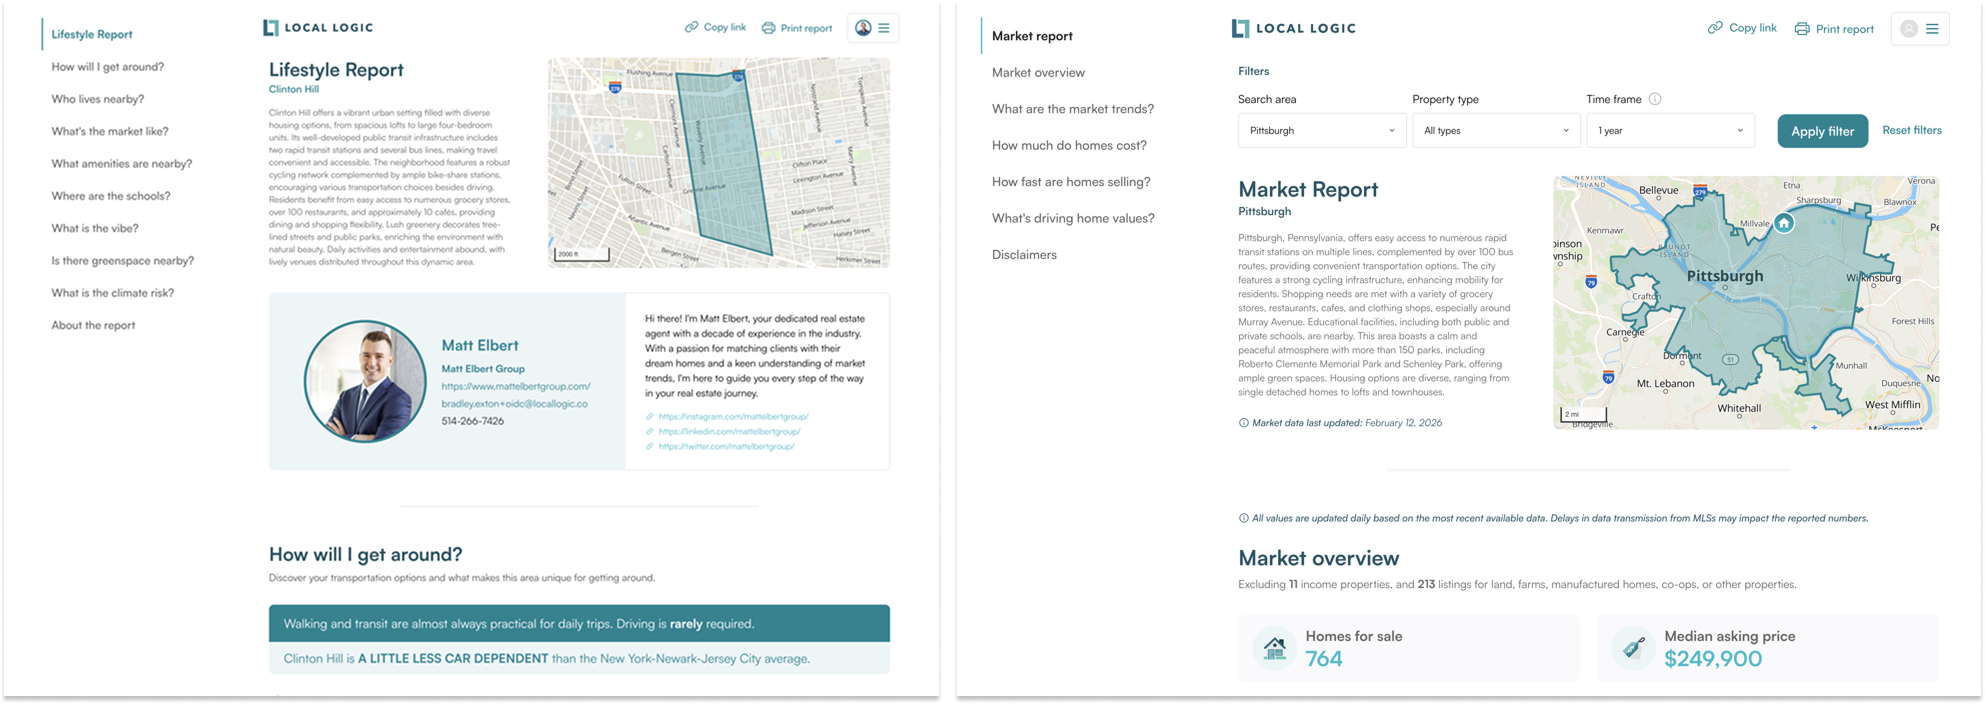Image resolution: width=1985 pixels, height=704 pixels.
Task: Go to What's driving home values? section
Action: pyautogui.click(x=1073, y=218)
